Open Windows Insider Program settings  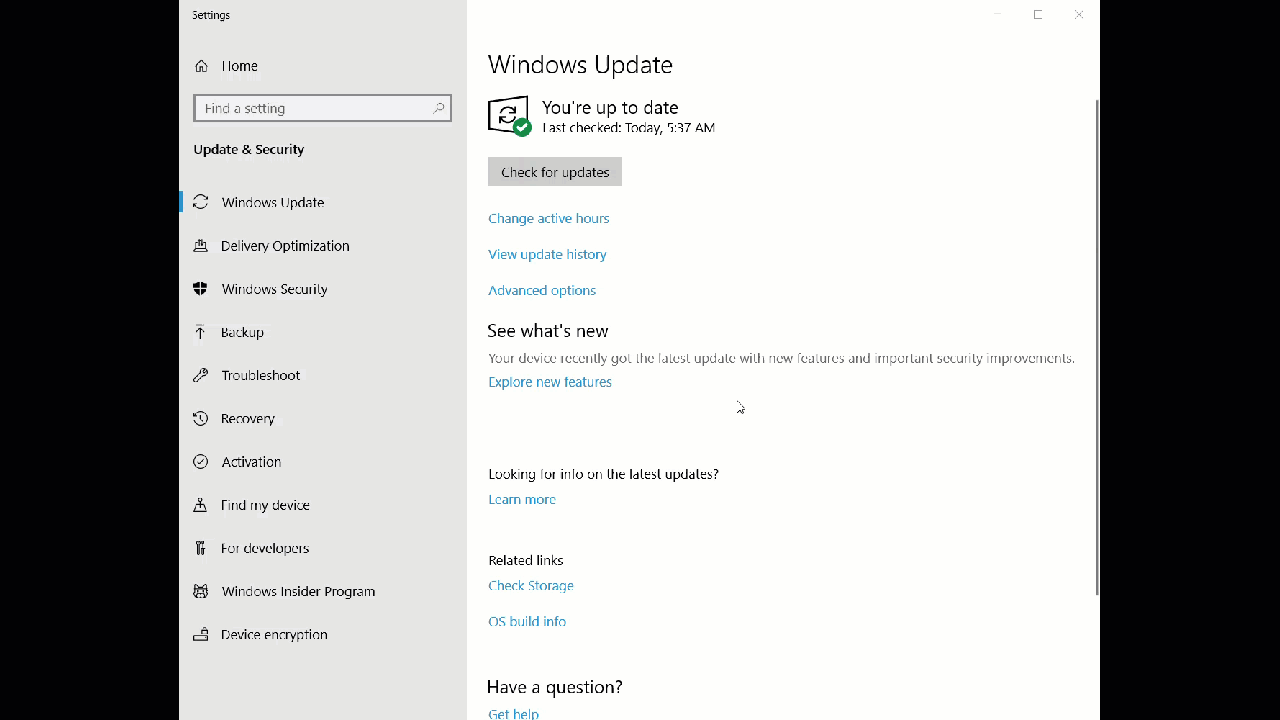(323, 591)
